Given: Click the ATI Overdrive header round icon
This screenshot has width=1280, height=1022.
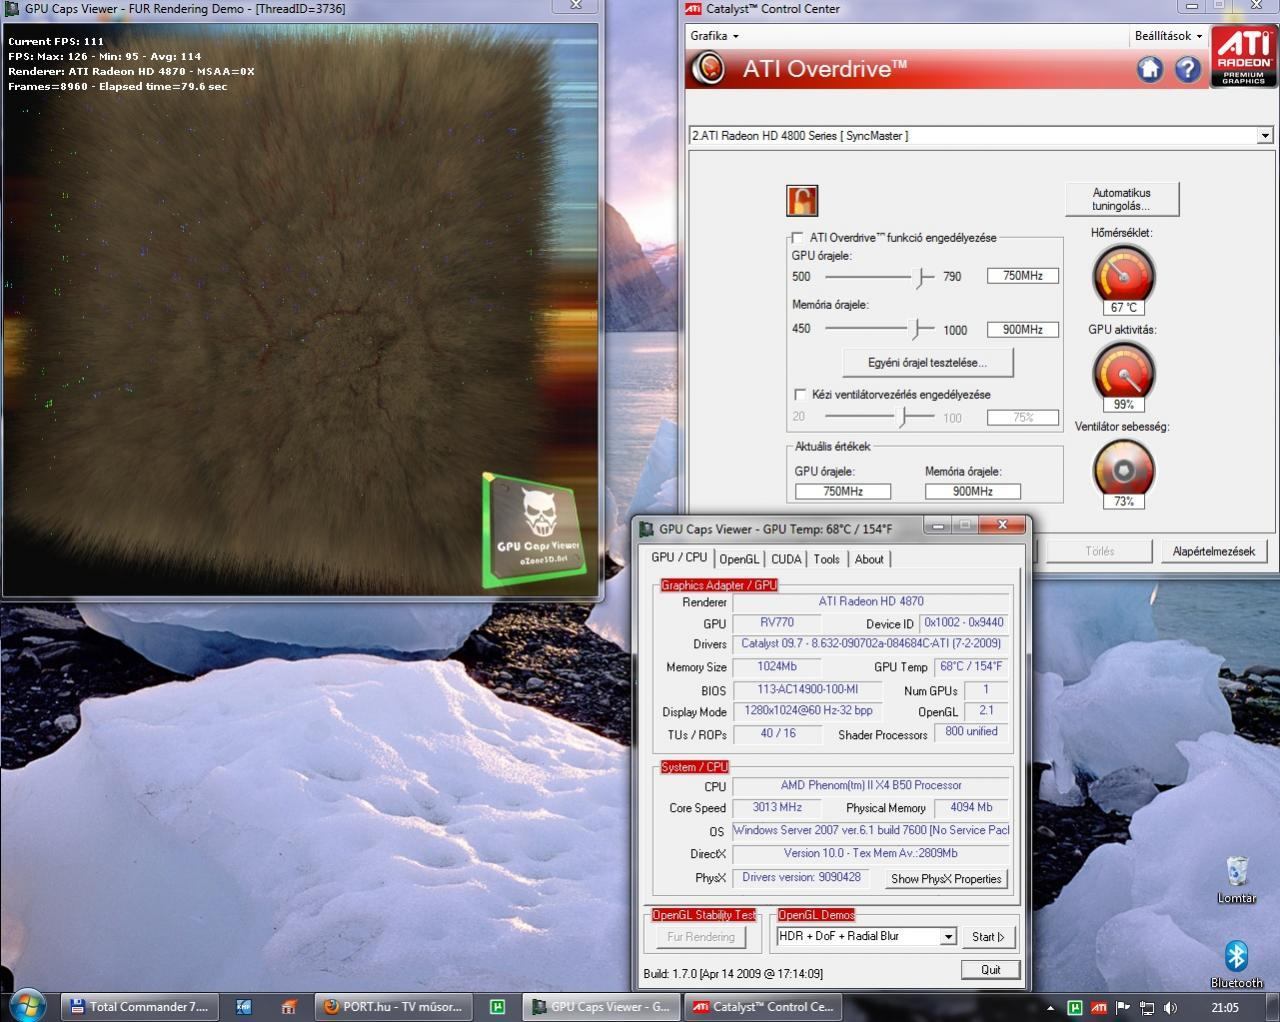Looking at the screenshot, I should click(709, 69).
